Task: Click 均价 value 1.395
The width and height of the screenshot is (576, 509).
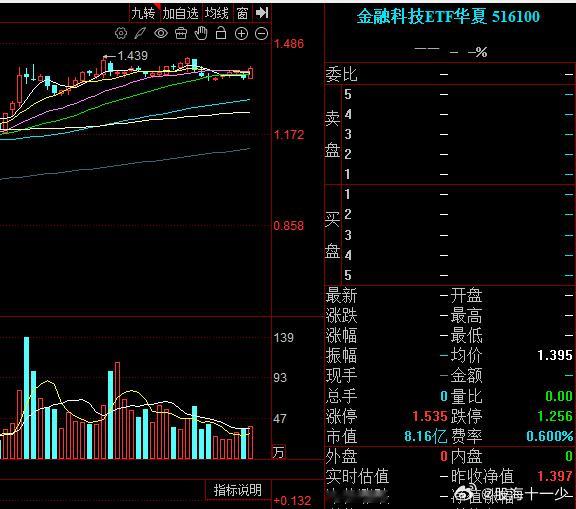Action: click(x=555, y=355)
